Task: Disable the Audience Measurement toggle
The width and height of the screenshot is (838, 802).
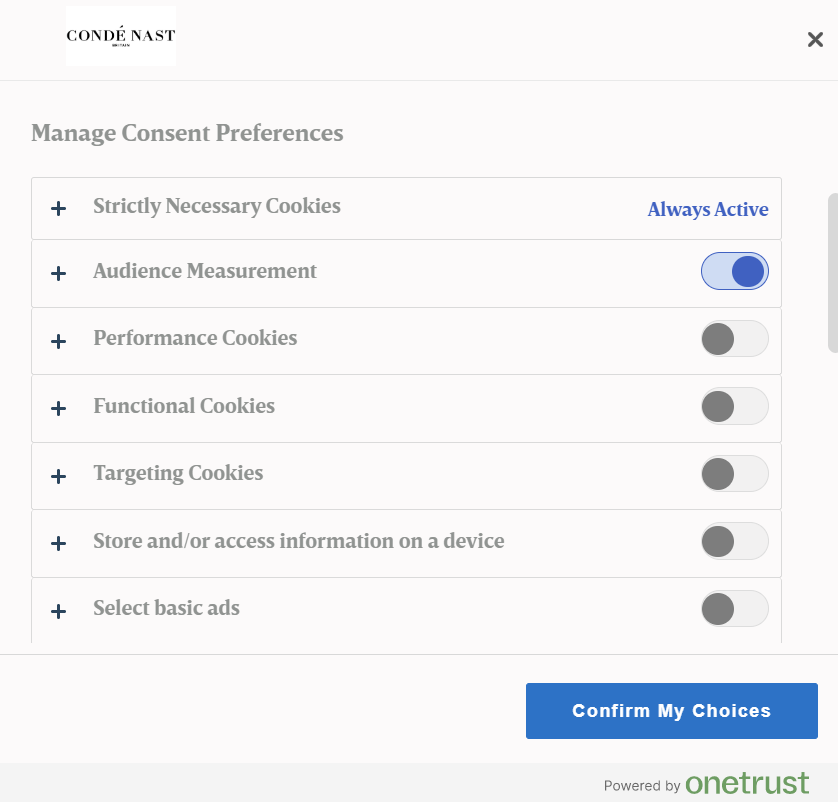Action: [x=735, y=271]
